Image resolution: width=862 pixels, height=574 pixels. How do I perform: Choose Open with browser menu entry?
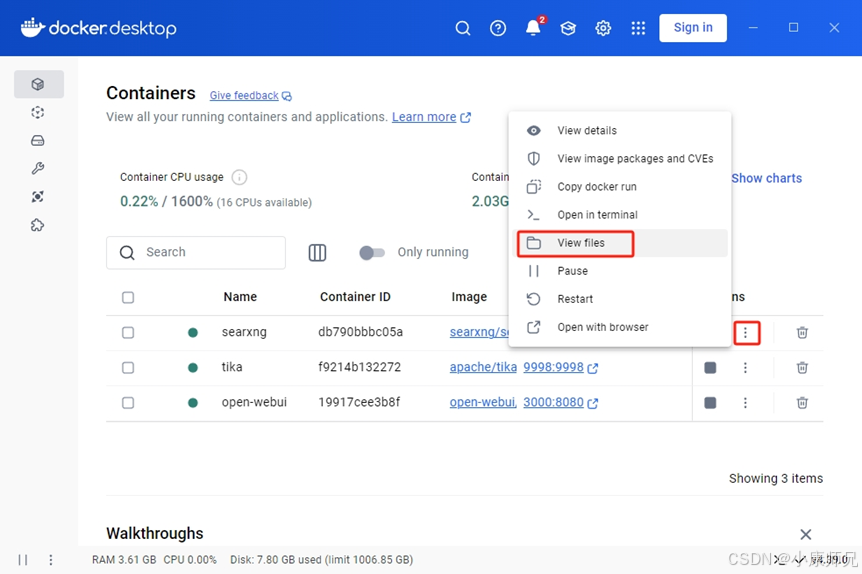620,327
